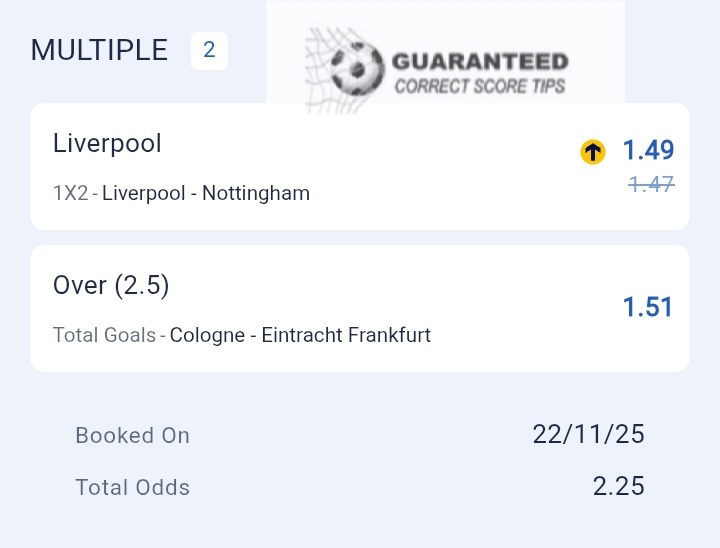Click the 1.51 odds value
The image size is (720, 548).
click(x=648, y=307)
